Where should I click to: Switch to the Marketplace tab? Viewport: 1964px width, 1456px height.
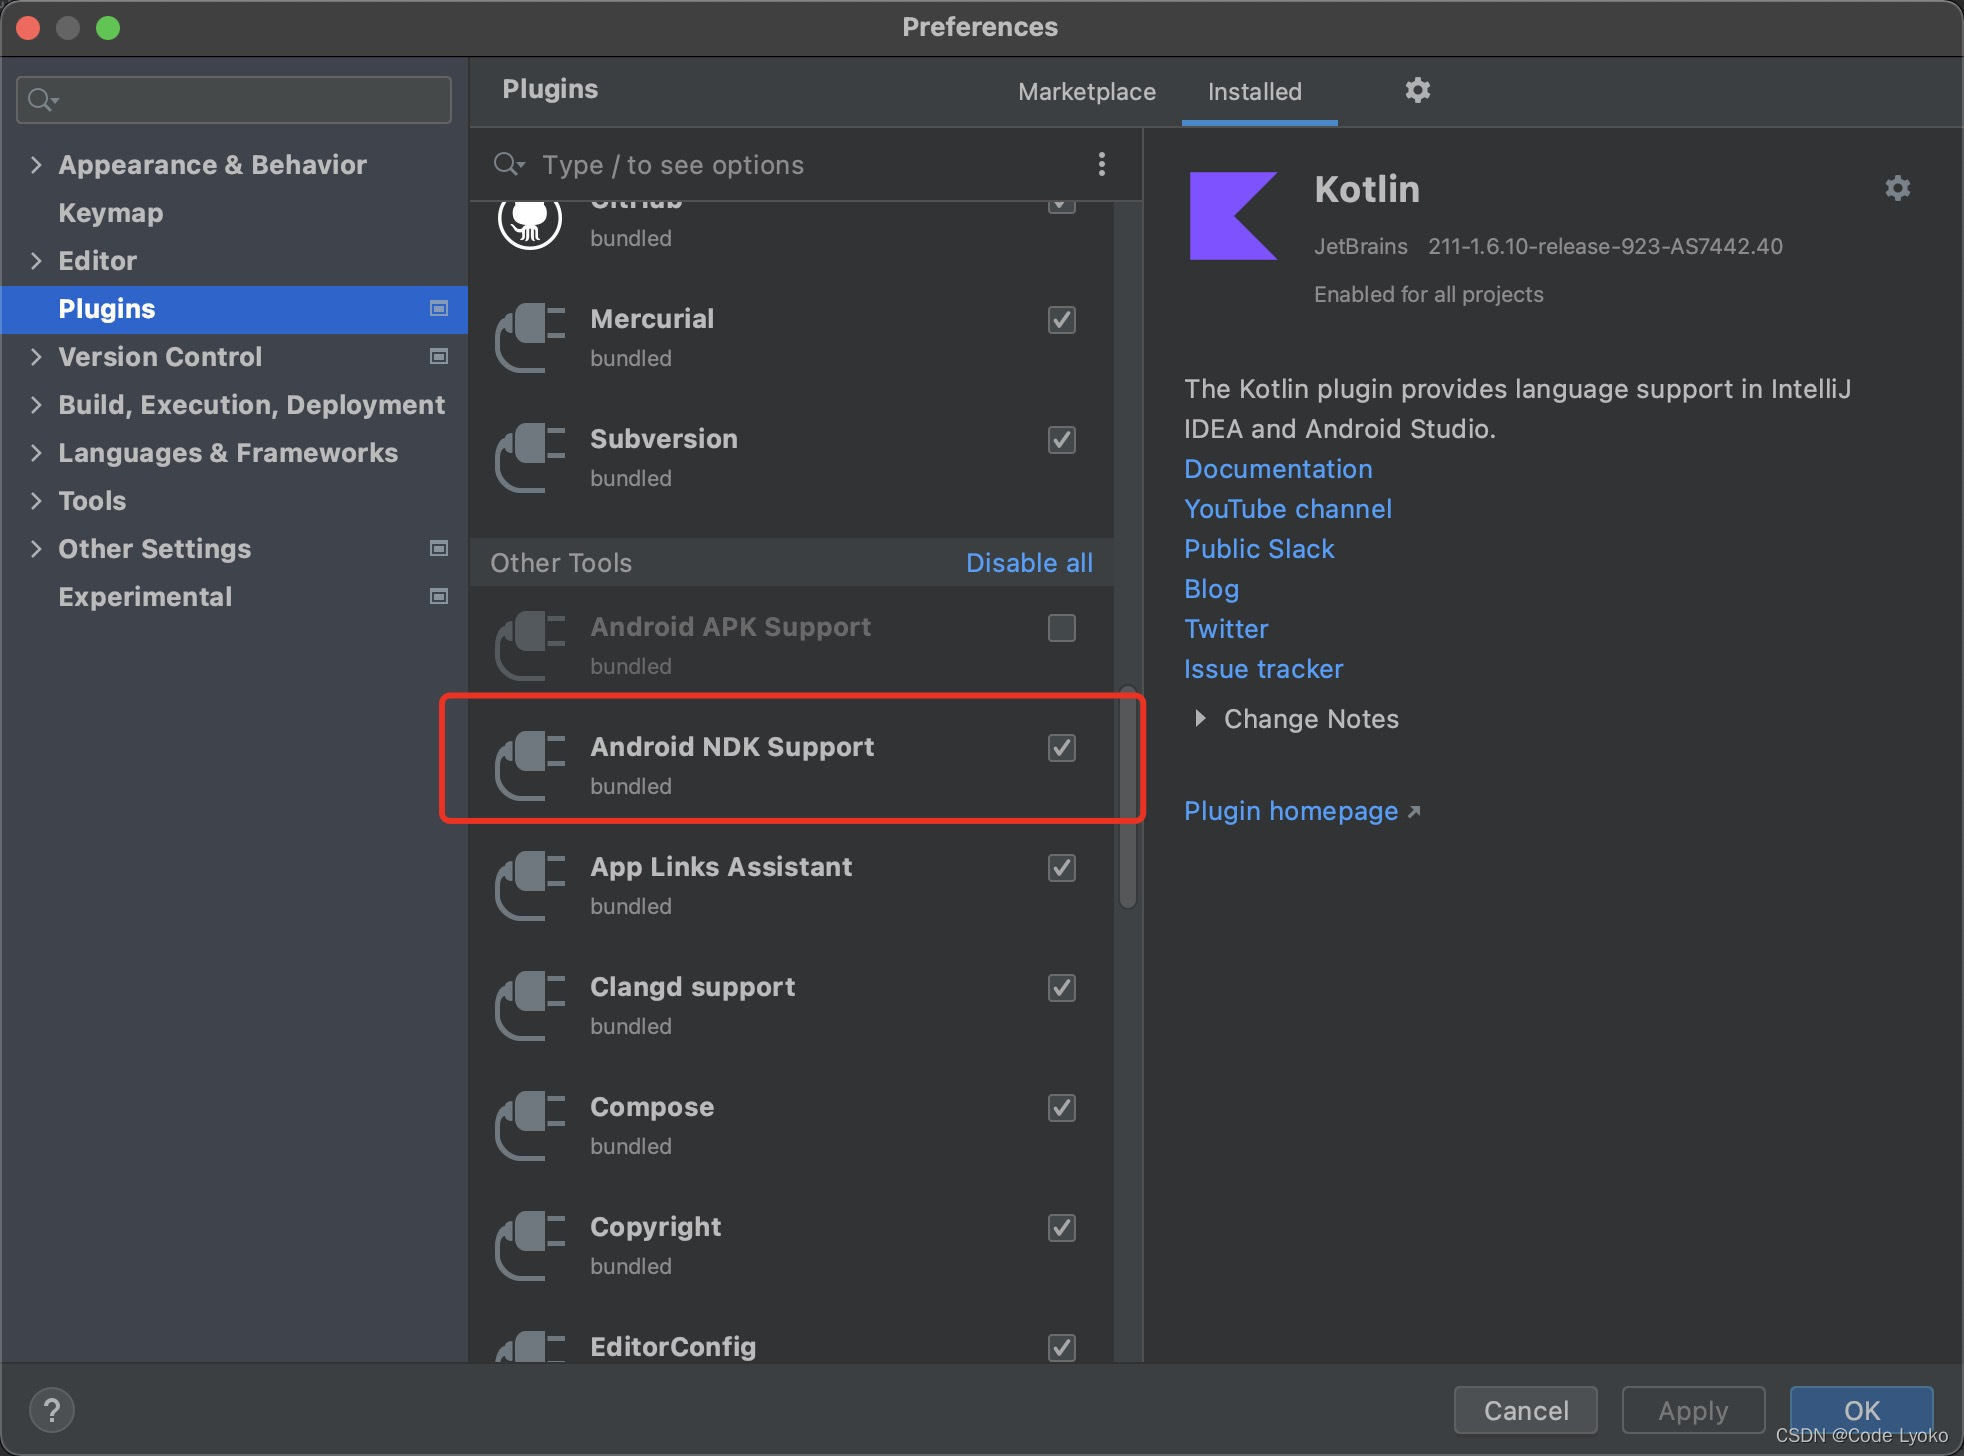point(1086,92)
